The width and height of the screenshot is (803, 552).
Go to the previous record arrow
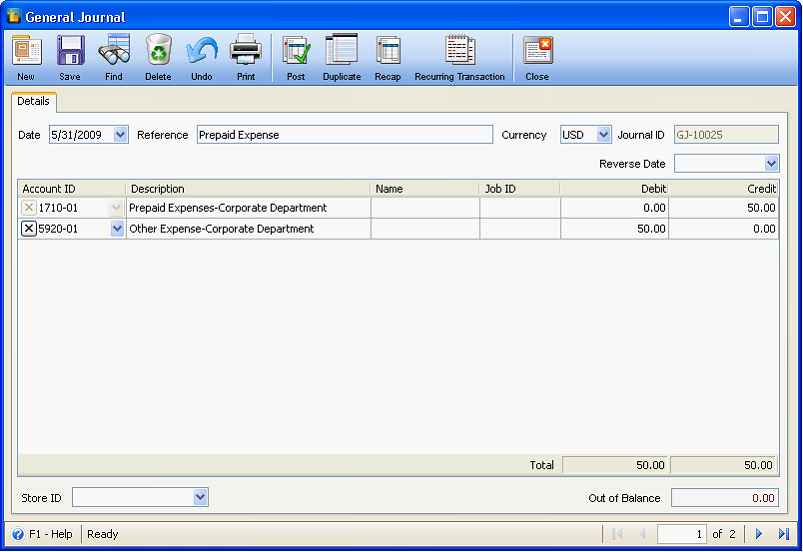pos(642,534)
